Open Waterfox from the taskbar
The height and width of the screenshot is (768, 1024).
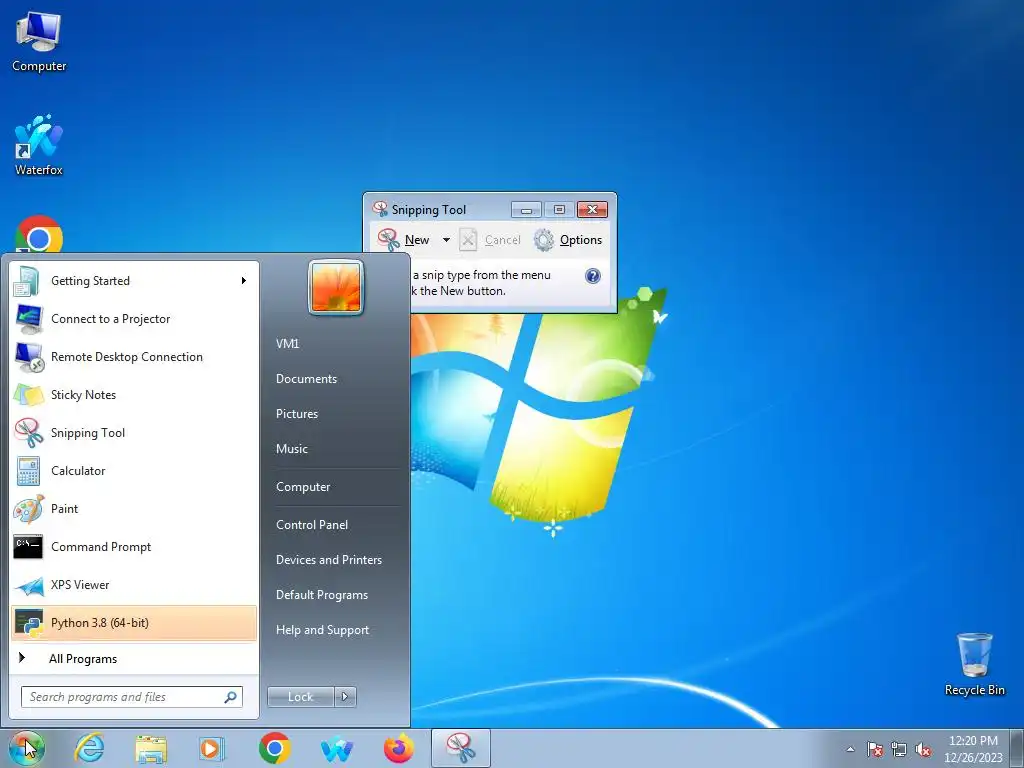pos(336,749)
